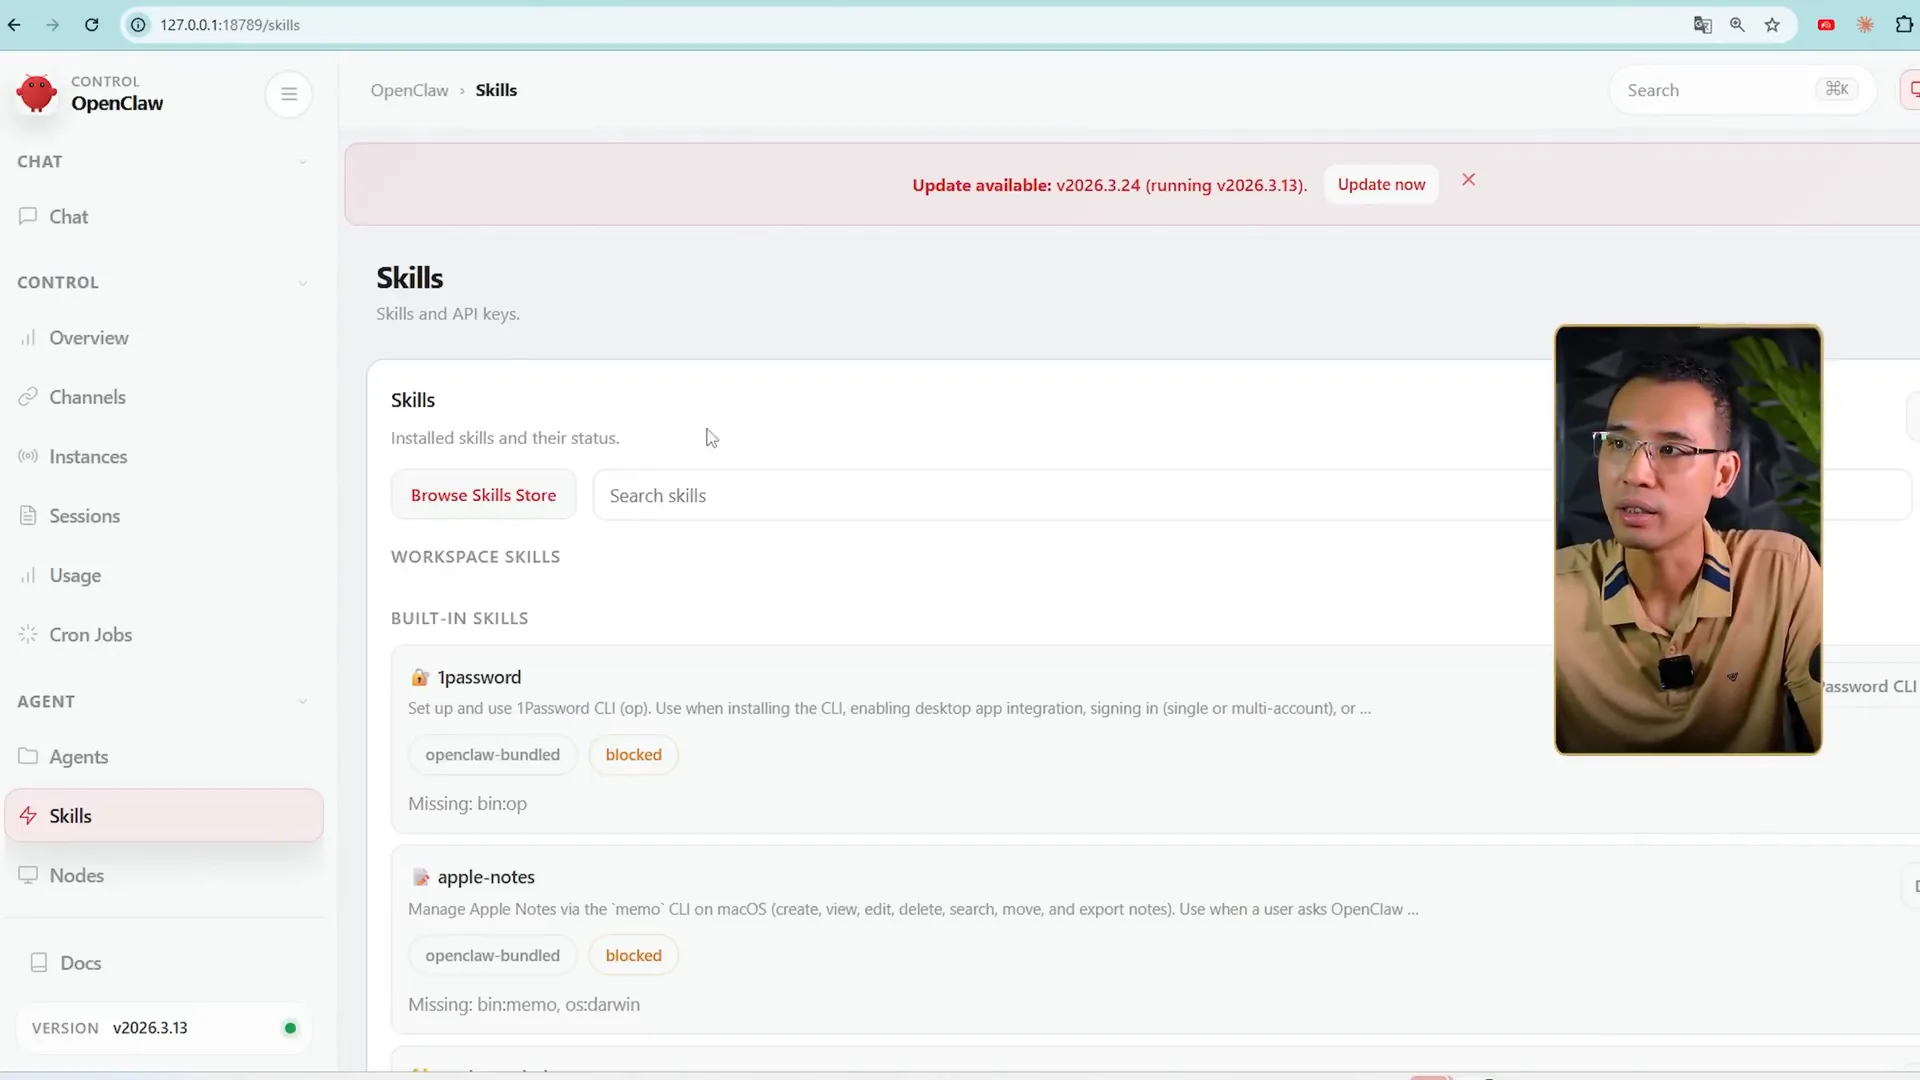Dismiss the update available banner
Viewport: 1920px width, 1080px height.
click(1468, 180)
